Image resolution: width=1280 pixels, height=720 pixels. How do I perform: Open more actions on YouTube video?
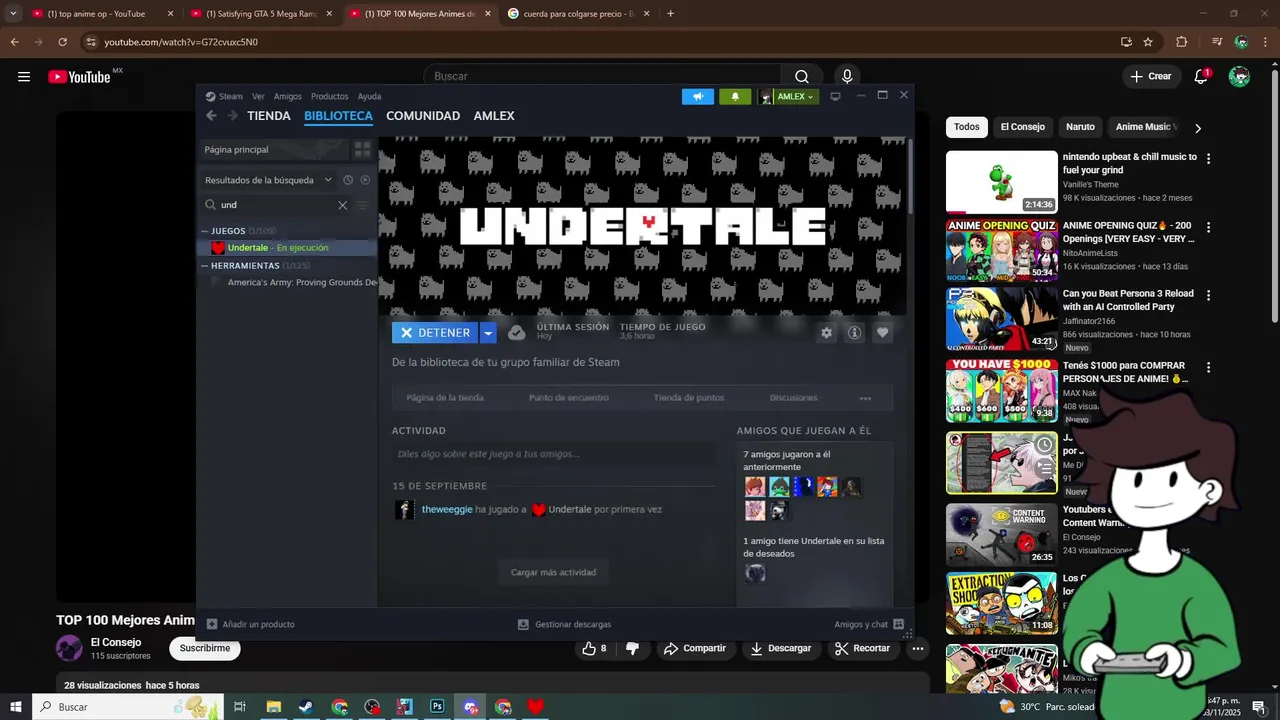coord(917,648)
